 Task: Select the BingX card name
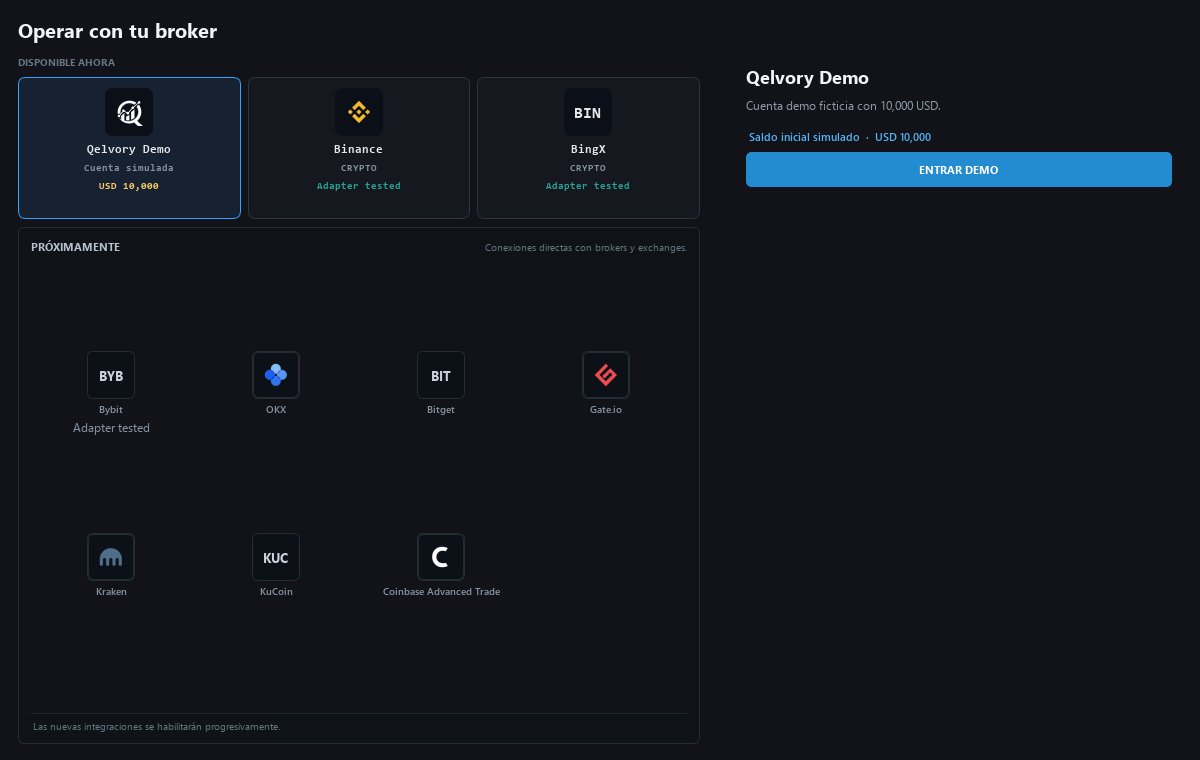tap(588, 149)
